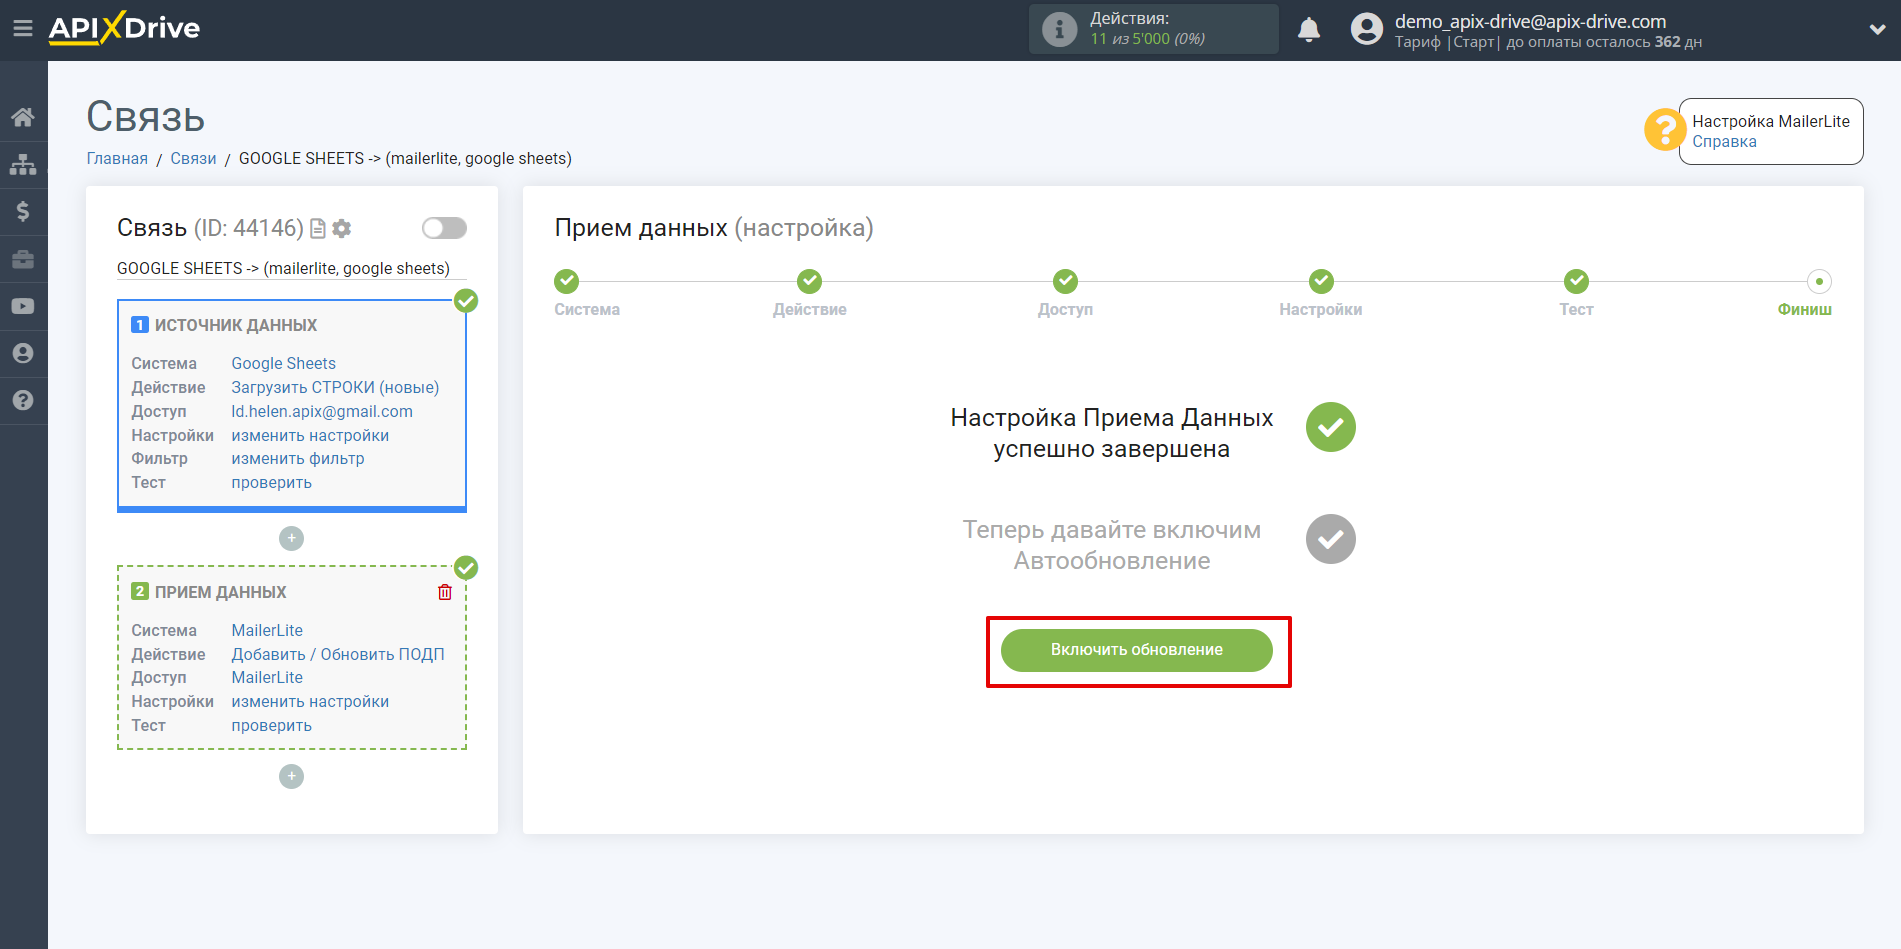Click receiver изменить настройки link

(310, 702)
